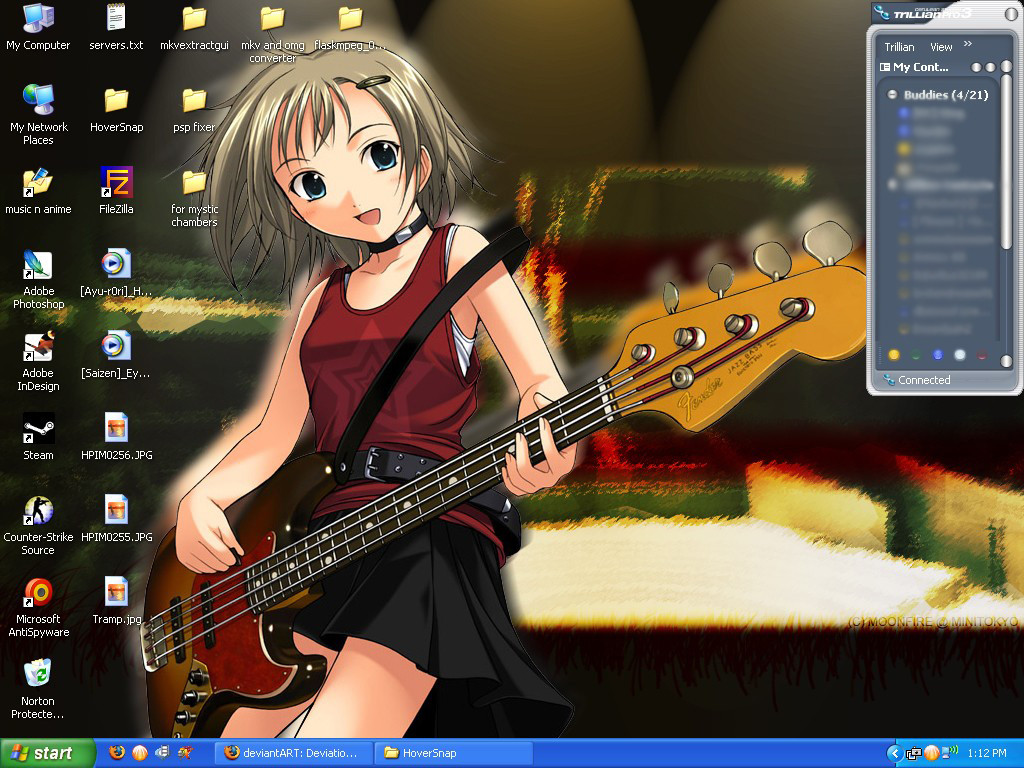1024x768 pixels.
Task: Click the red status orb in Trillian
Action: click(x=982, y=355)
